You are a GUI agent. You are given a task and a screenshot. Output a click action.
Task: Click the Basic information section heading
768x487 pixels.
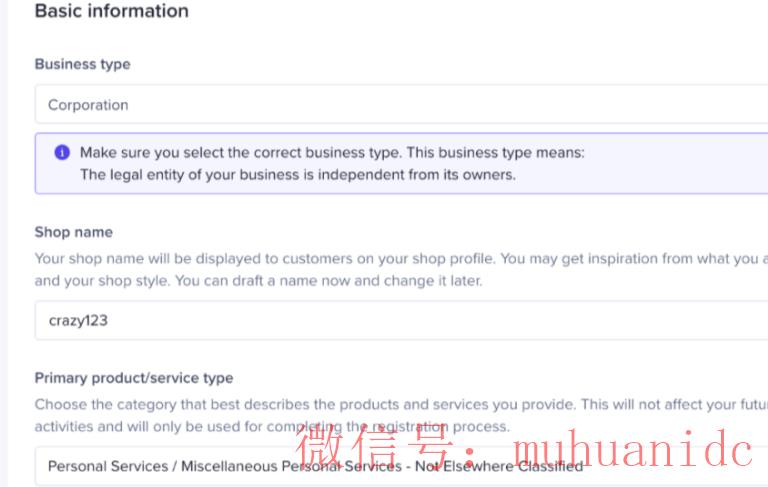tap(111, 12)
